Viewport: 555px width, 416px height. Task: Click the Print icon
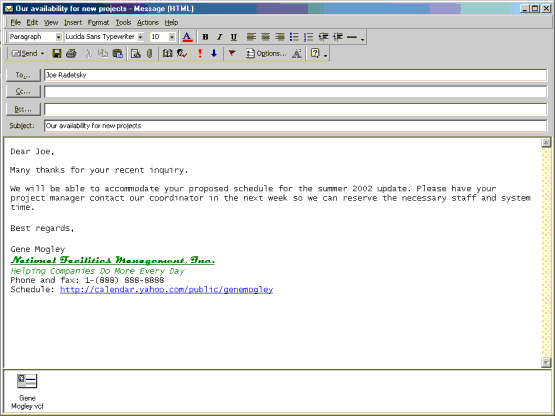point(71,53)
